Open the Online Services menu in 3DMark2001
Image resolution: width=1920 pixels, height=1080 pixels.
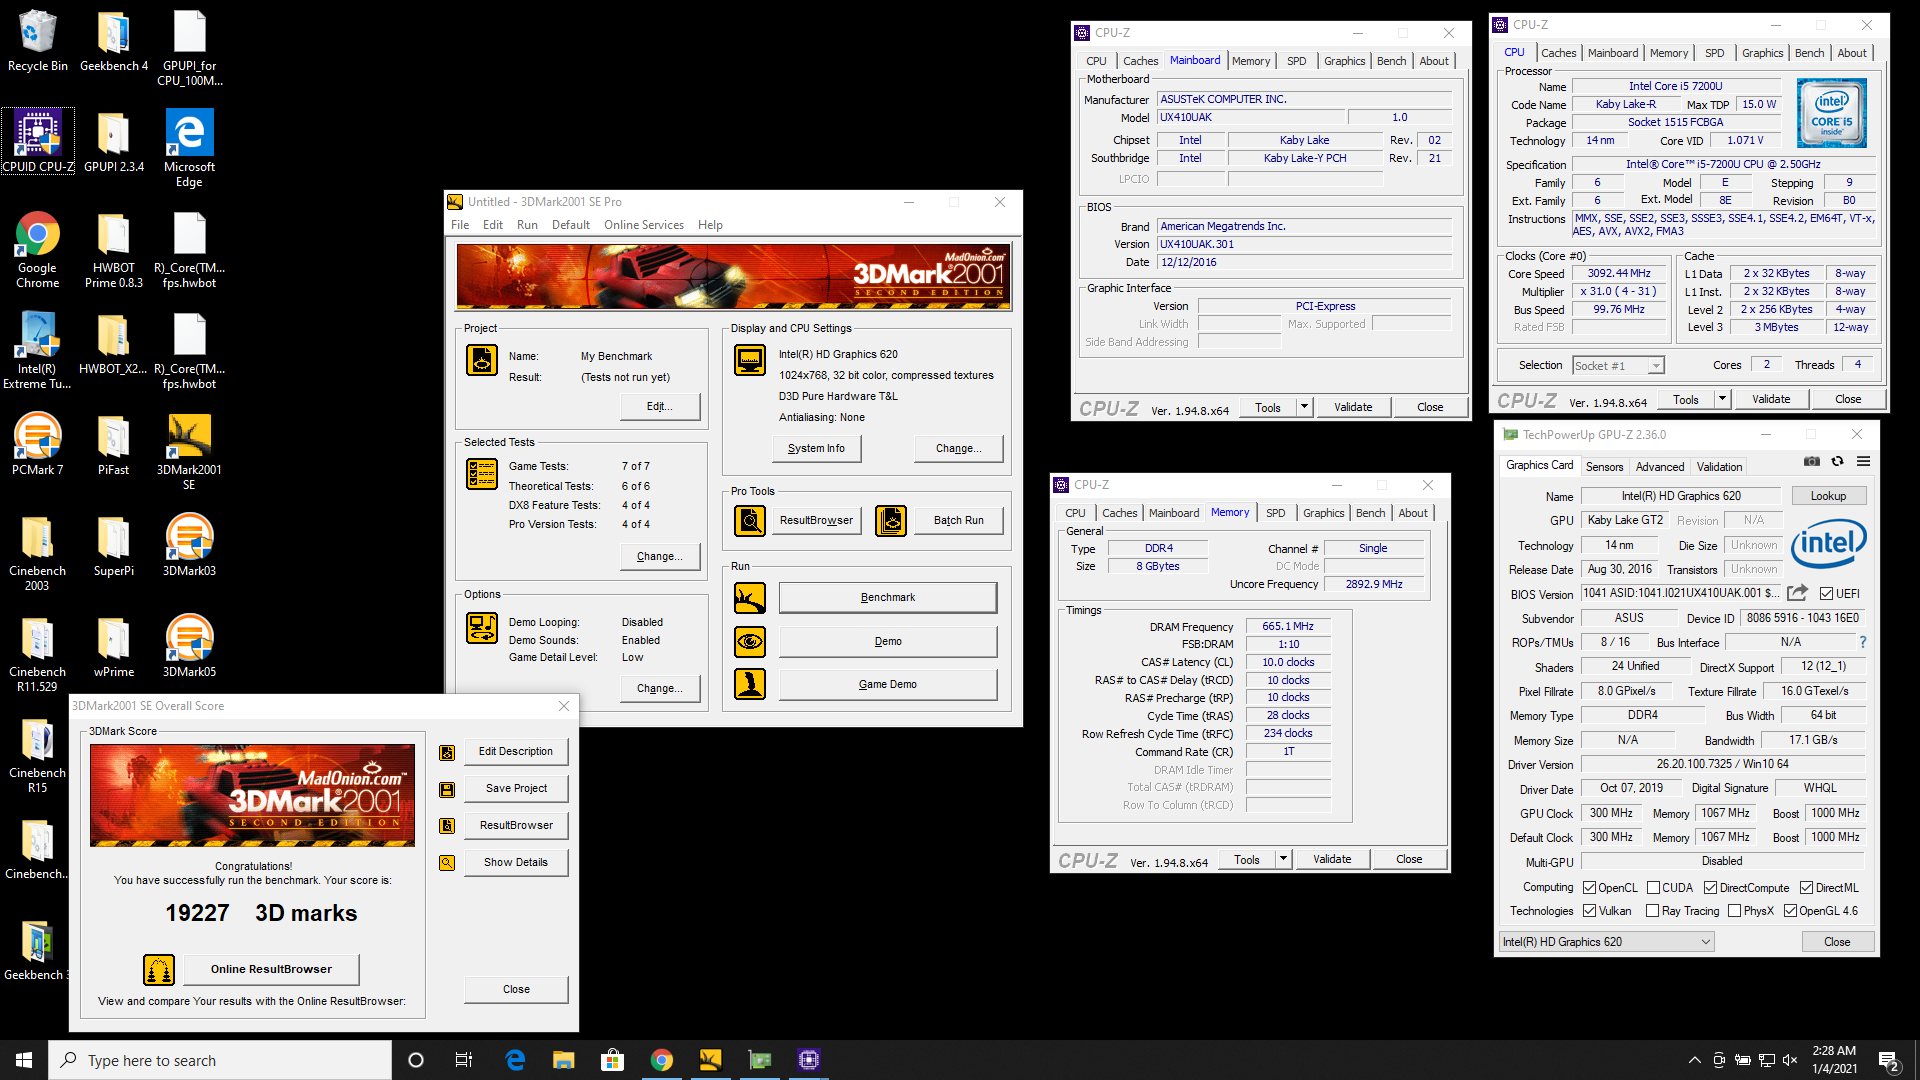pos(644,225)
